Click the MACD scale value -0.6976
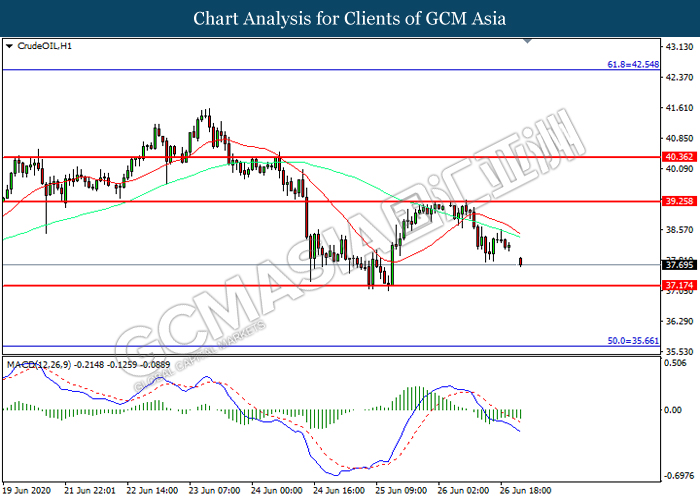The image size is (700, 500). [679, 476]
